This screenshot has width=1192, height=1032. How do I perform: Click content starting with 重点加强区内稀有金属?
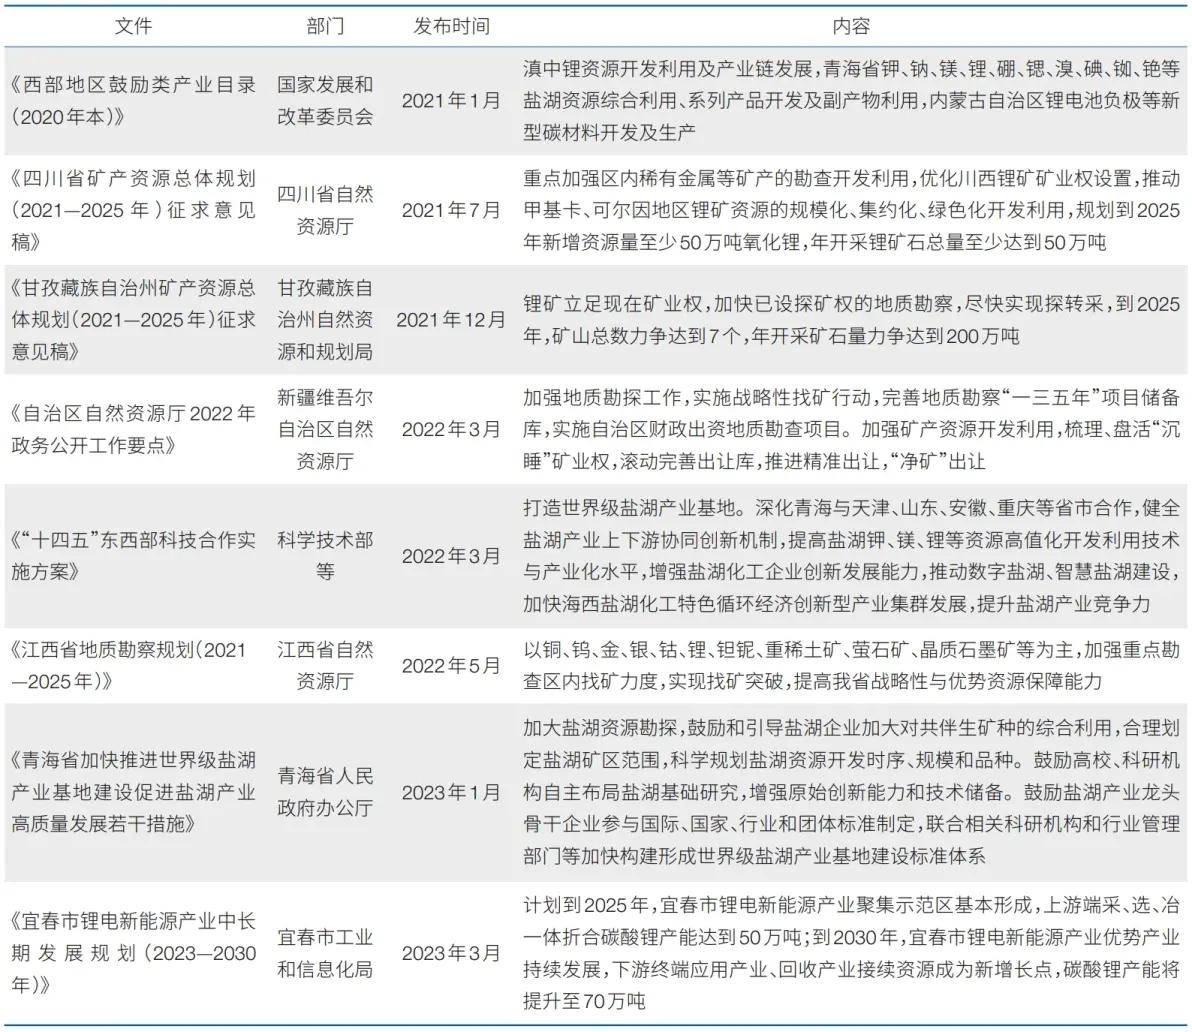[x=851, y=211]
